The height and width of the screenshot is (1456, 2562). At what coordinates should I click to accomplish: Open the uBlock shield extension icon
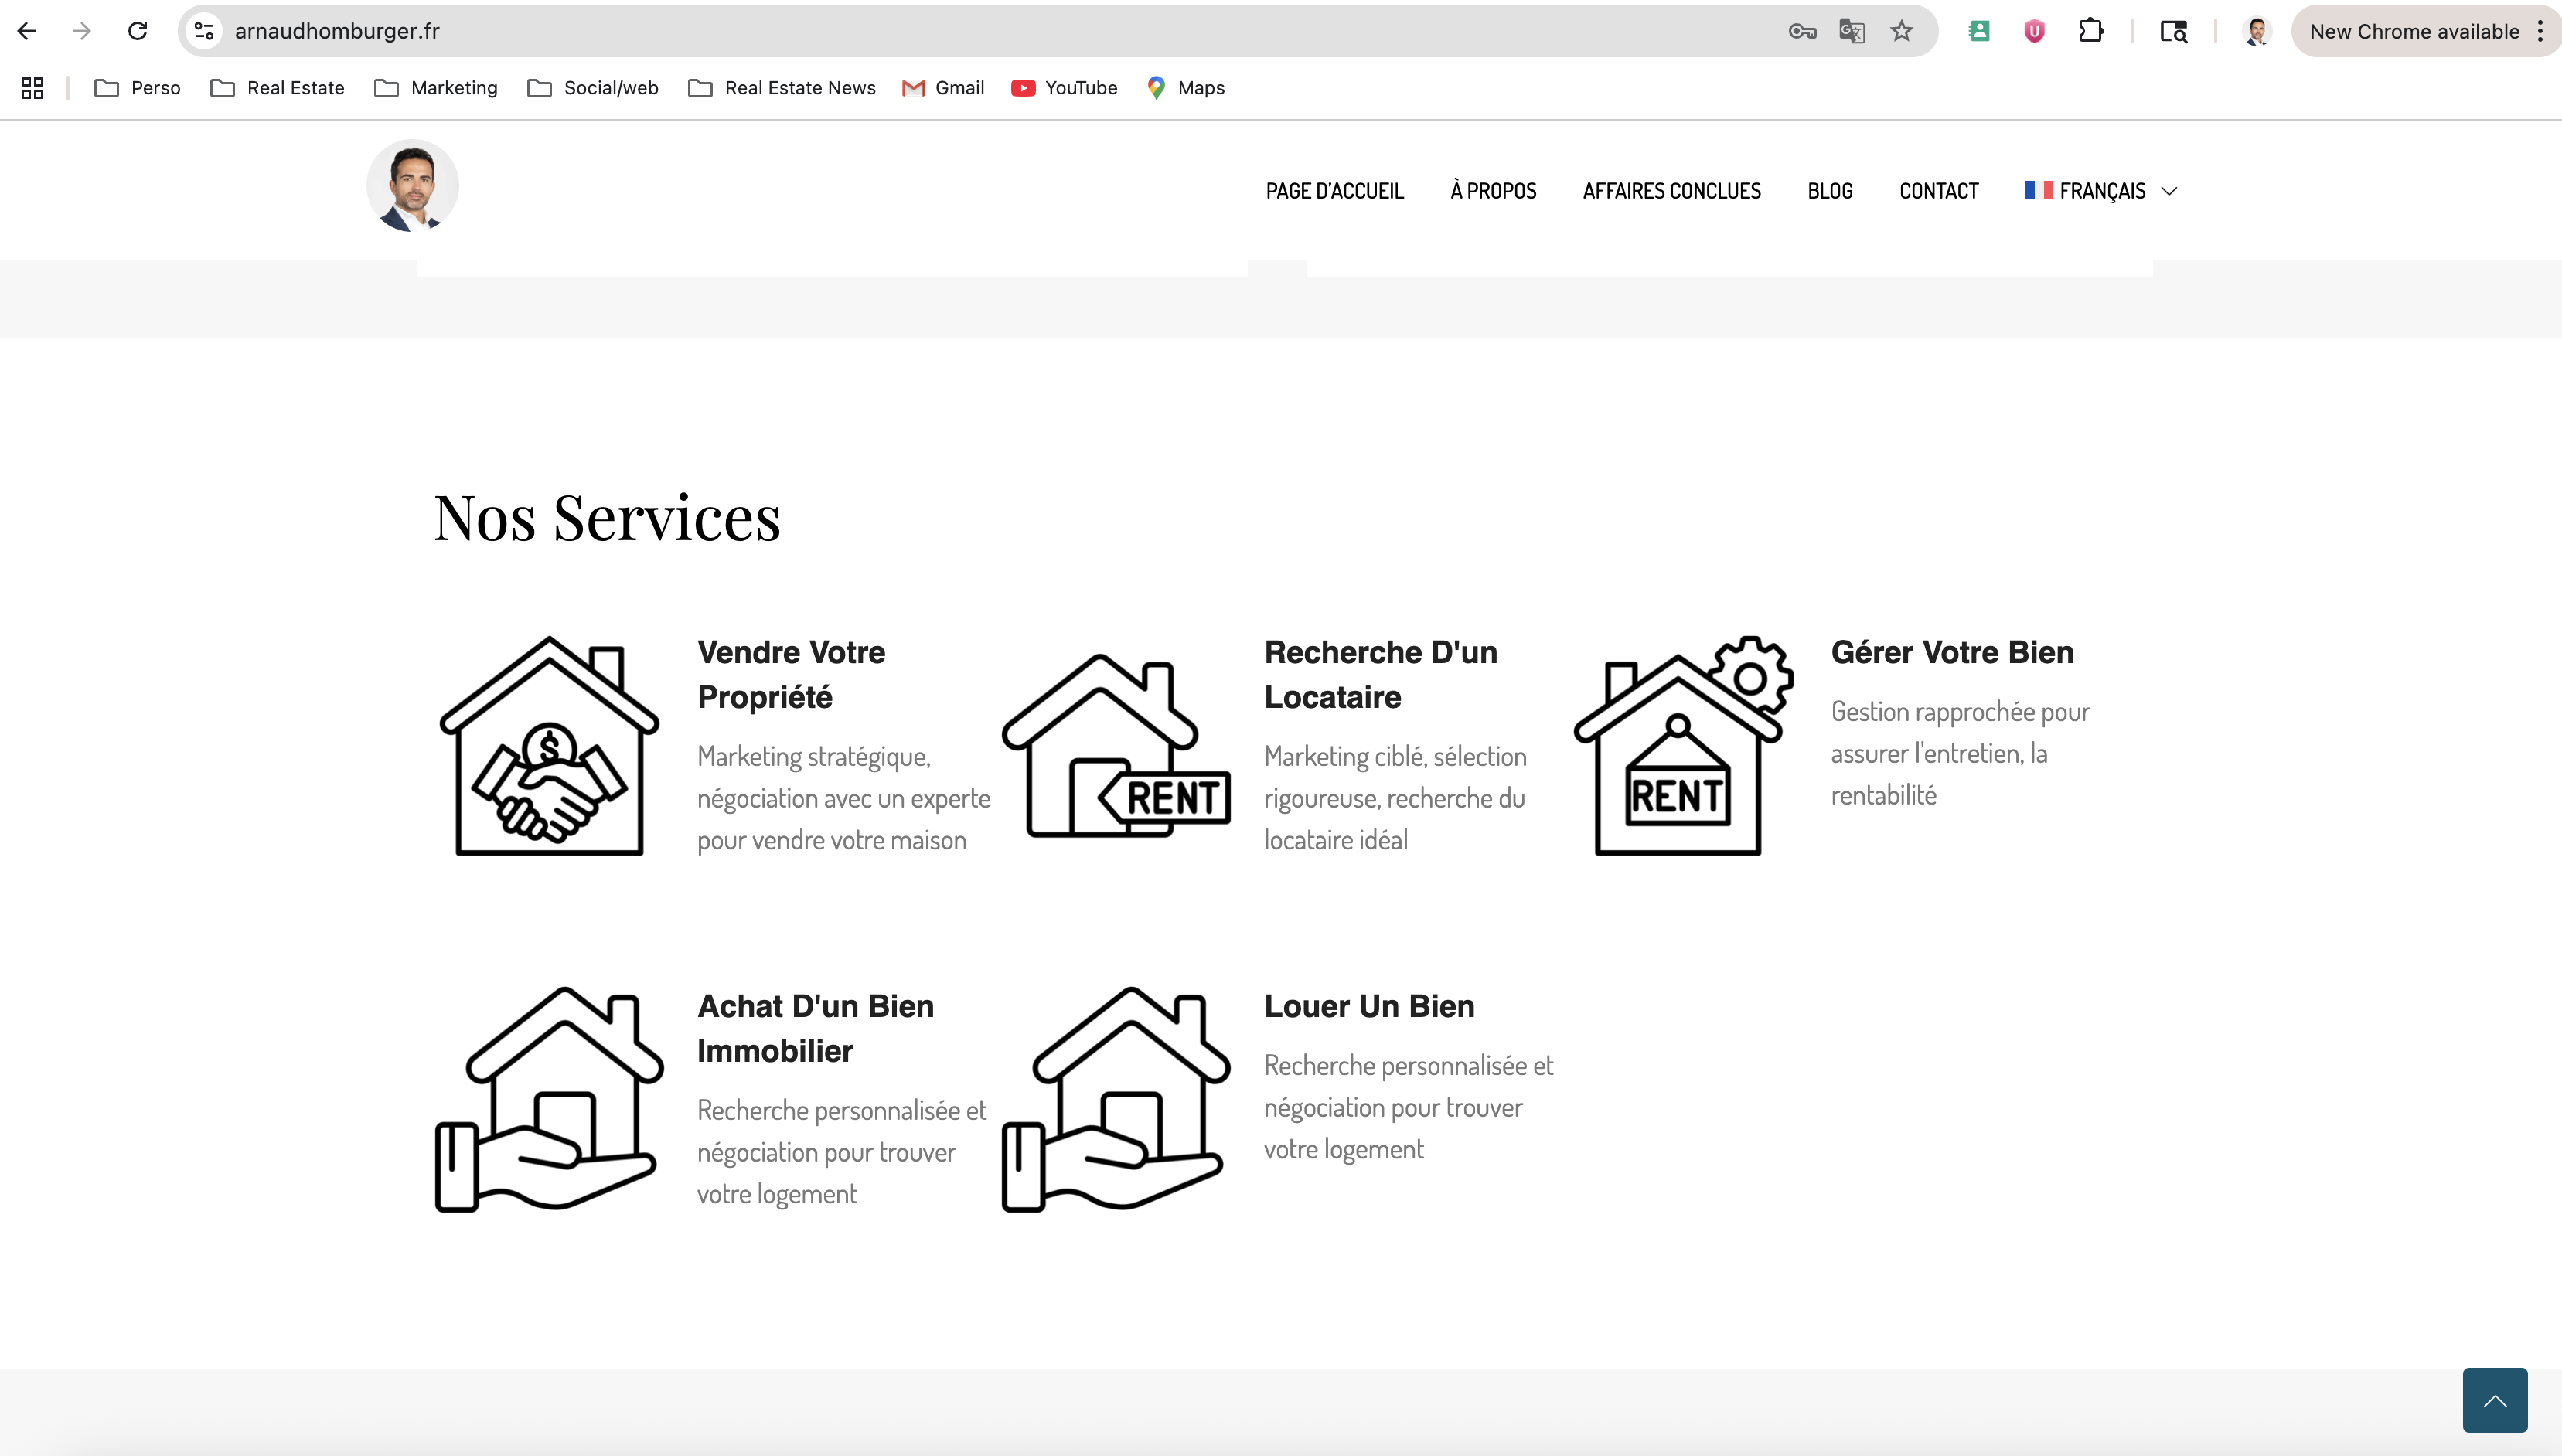[2034, 31]
